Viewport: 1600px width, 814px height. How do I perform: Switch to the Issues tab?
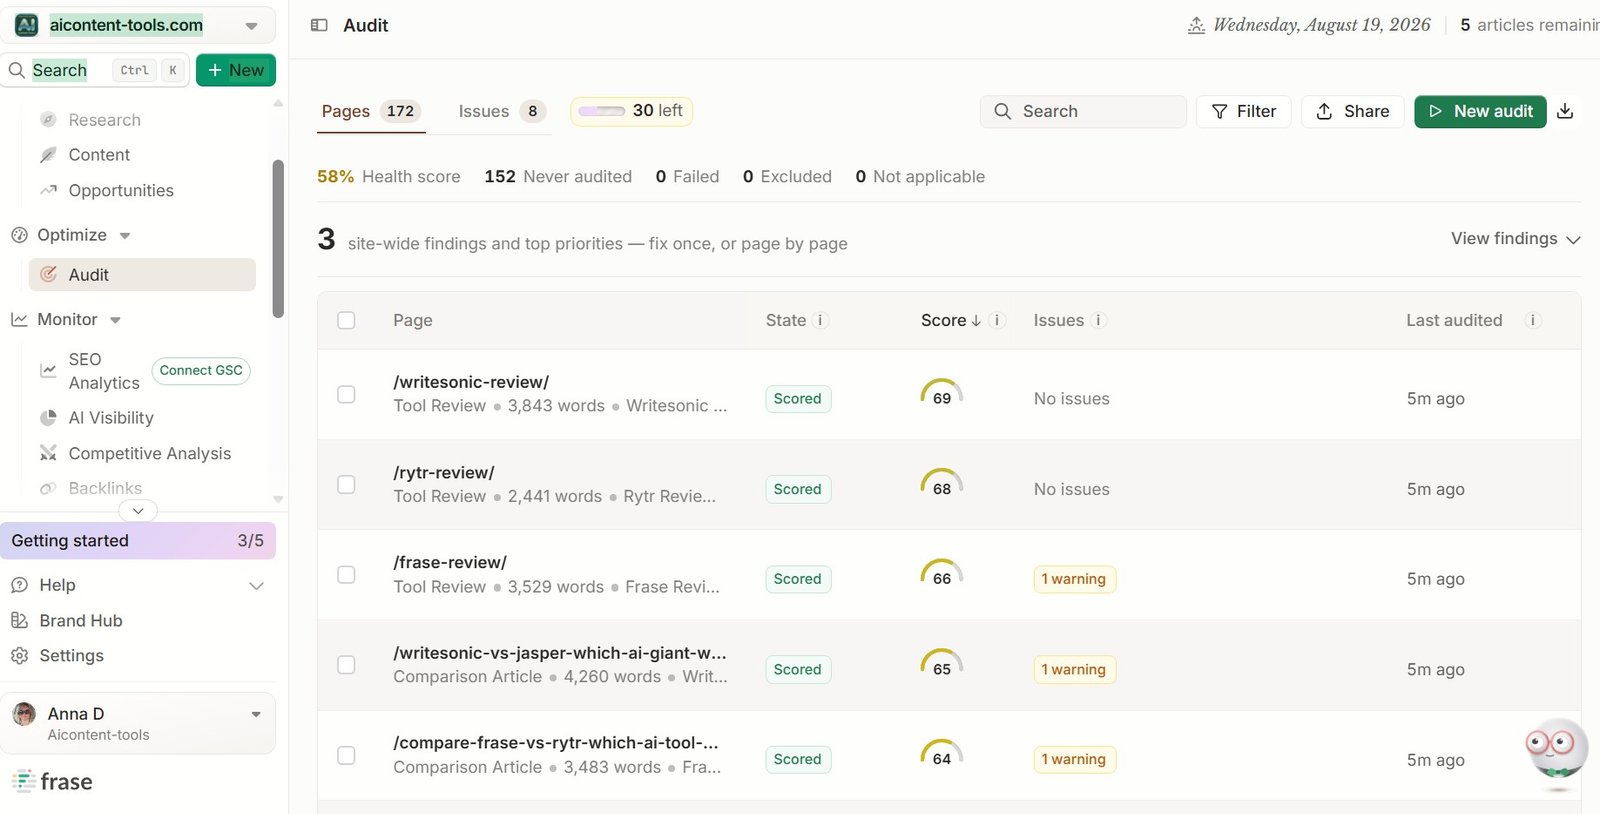(x=502, y=111)
